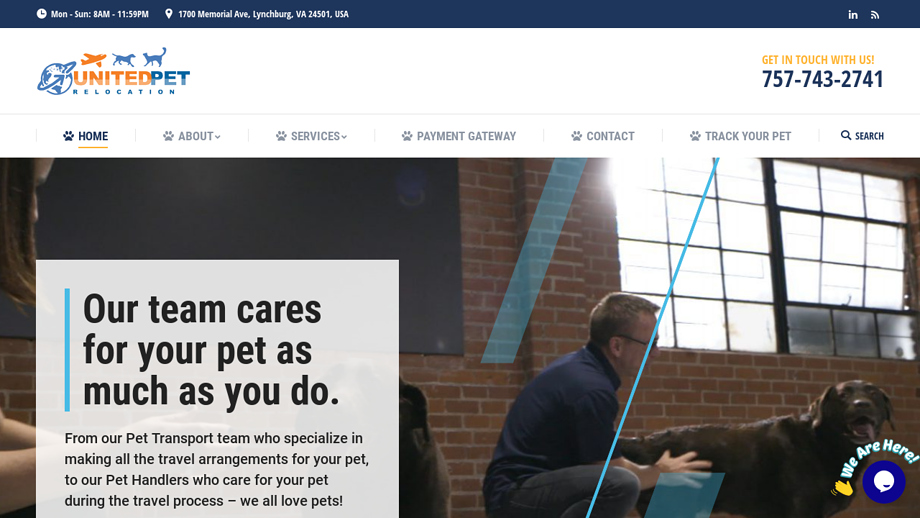Click the United Pet Relocation logo
Image resolution: width=920 pixels, height=518 pixels.
[113, 71]
